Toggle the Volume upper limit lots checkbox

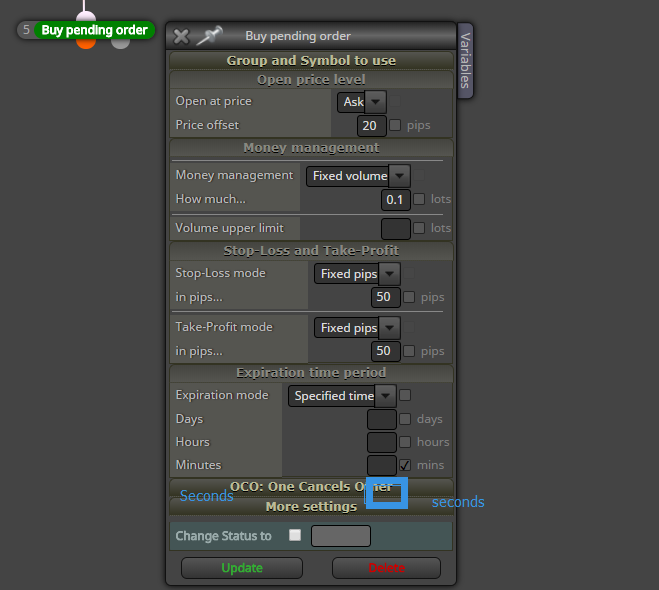[419, 228]
